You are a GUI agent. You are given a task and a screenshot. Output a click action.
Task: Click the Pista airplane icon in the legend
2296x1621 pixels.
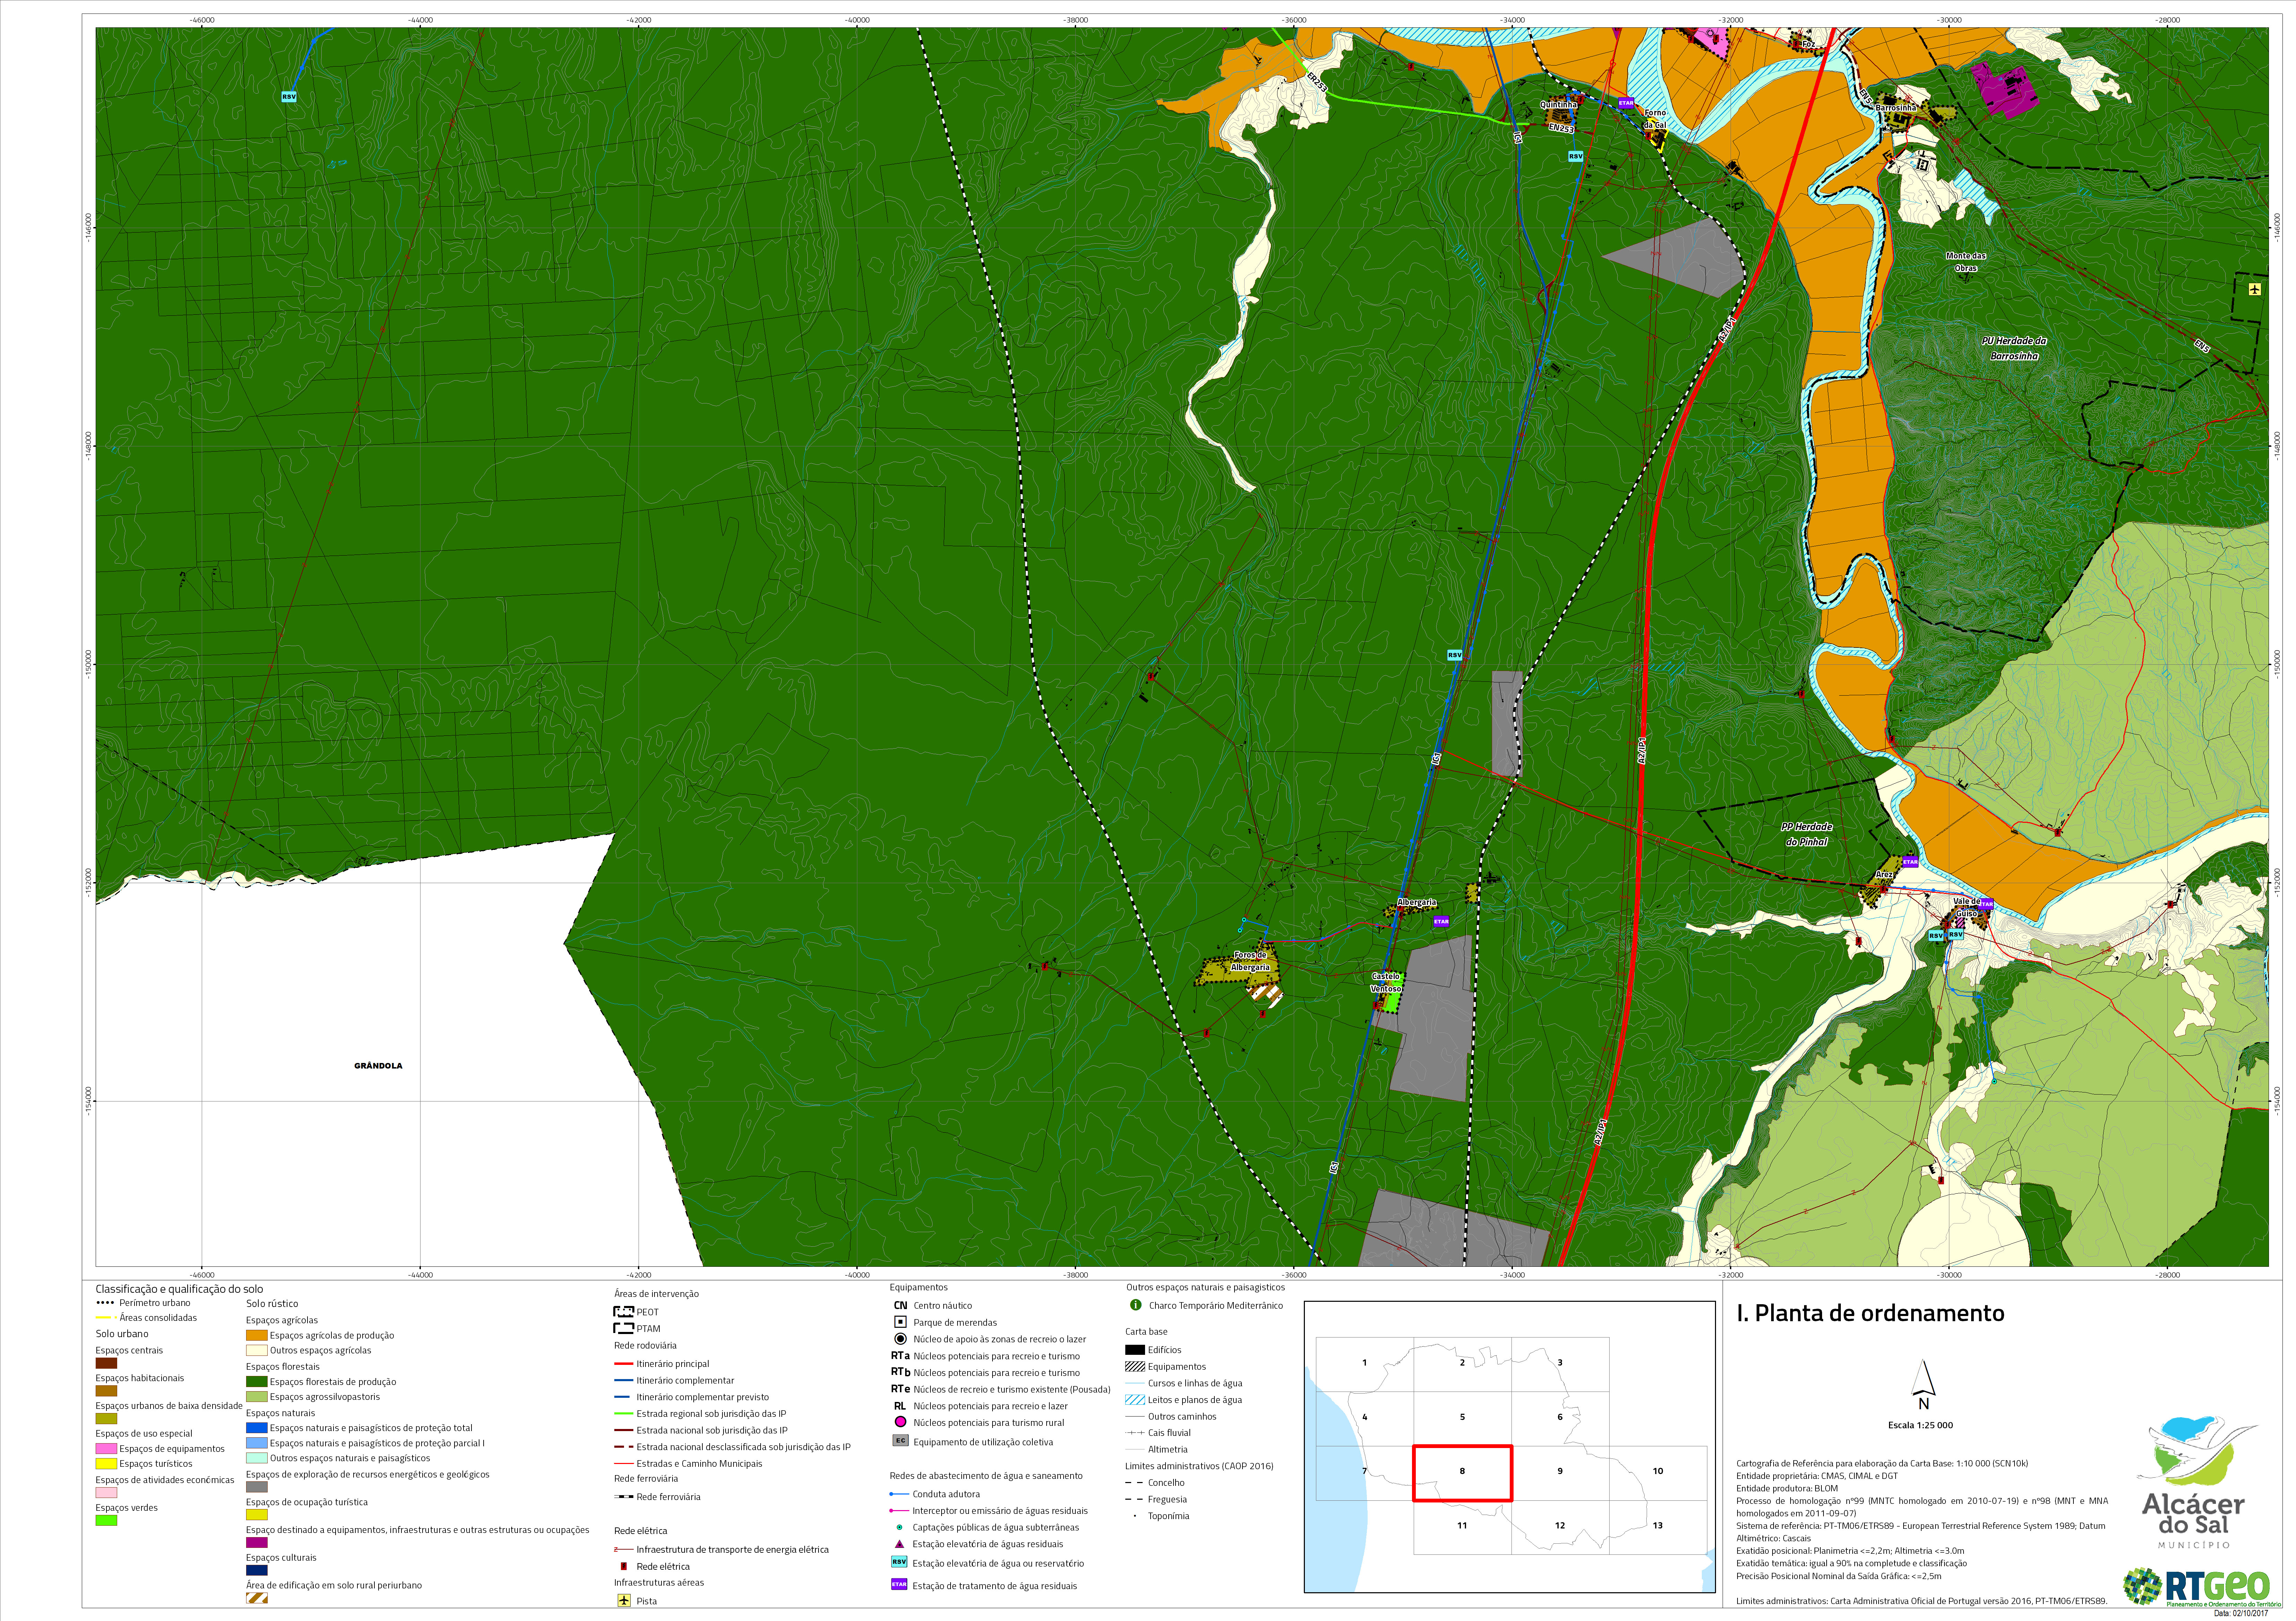(x=624, y=1600)
